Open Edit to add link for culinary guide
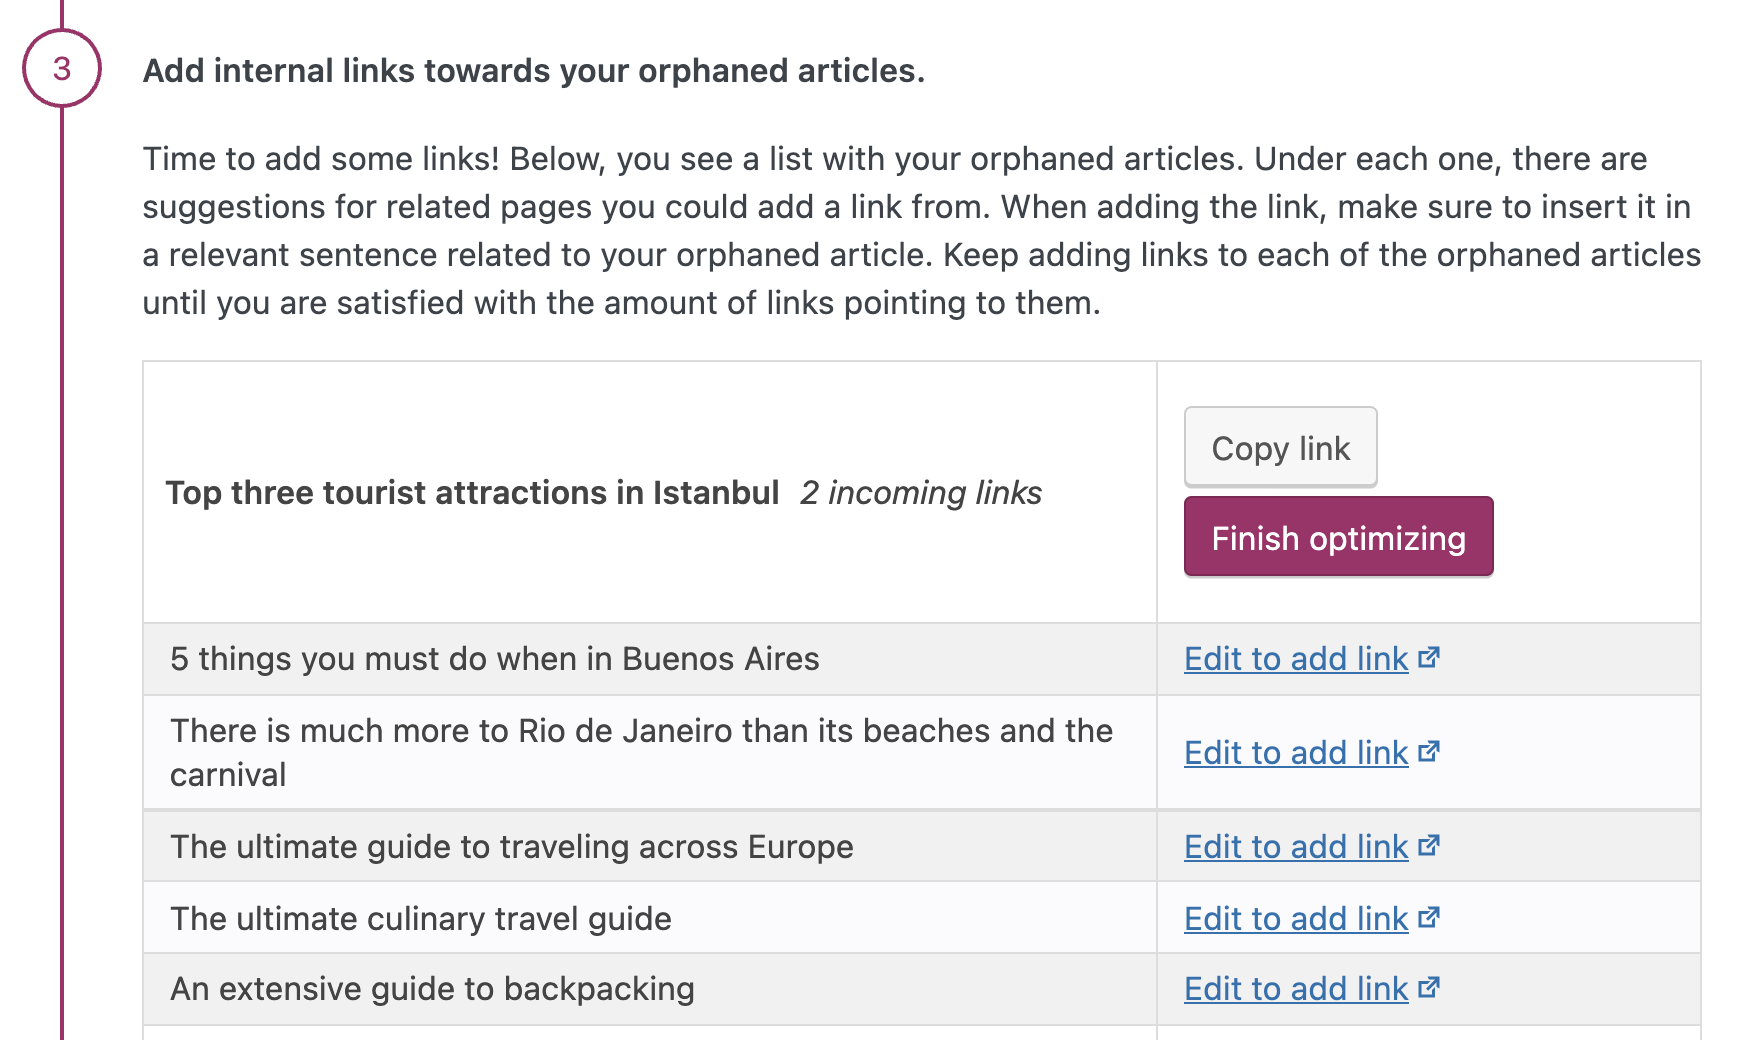1750x1040 pixels. [1295, 919]
